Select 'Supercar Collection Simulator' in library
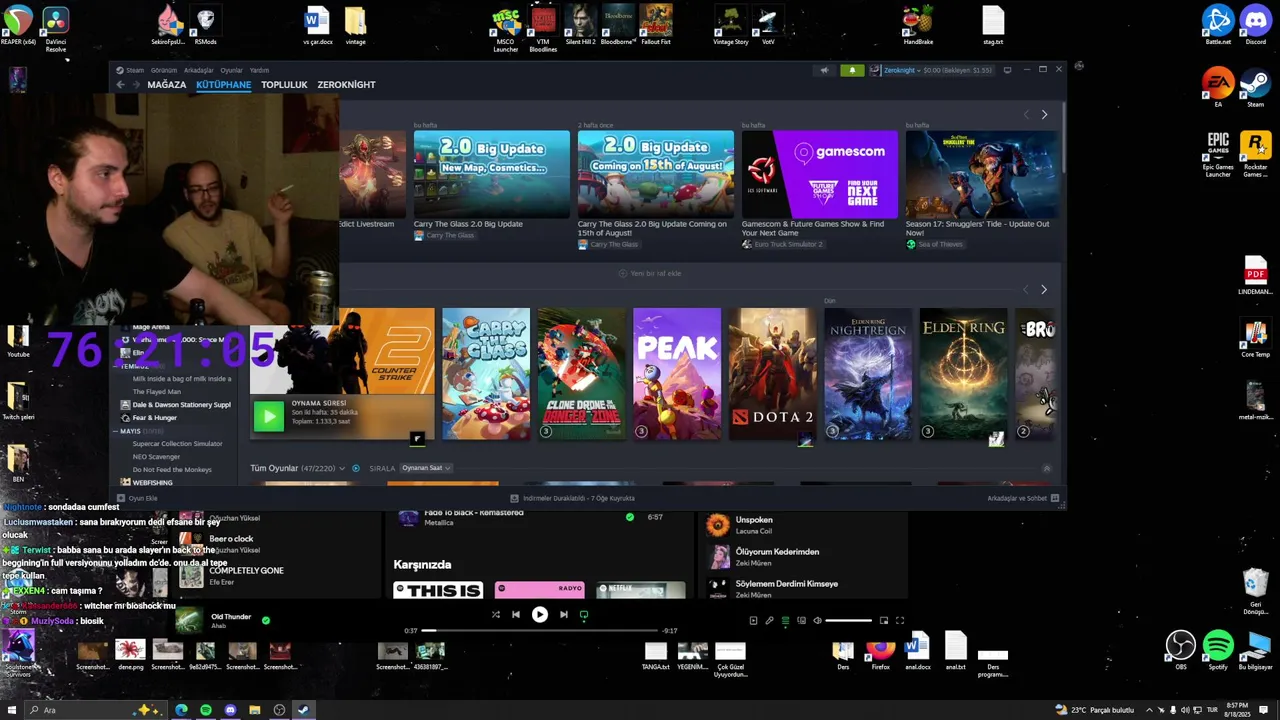The width and height of the screenshot is (1280, 720). click(177, 443)
